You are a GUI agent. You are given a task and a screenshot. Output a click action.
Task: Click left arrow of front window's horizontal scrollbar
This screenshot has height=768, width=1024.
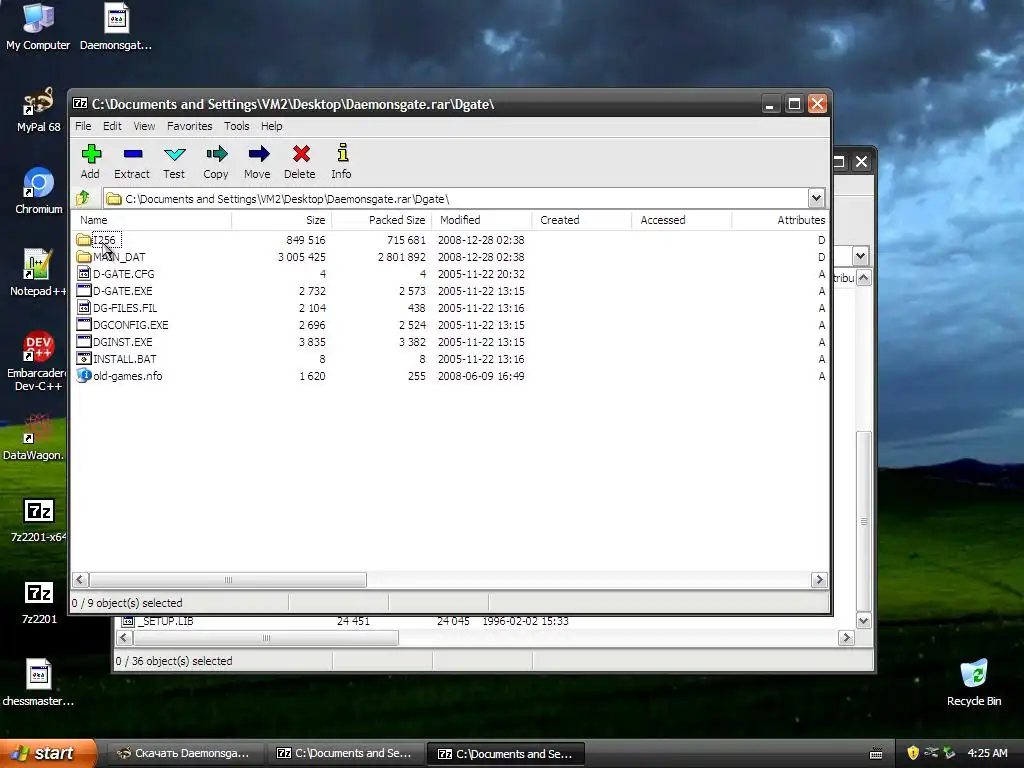tap(80, 580)
